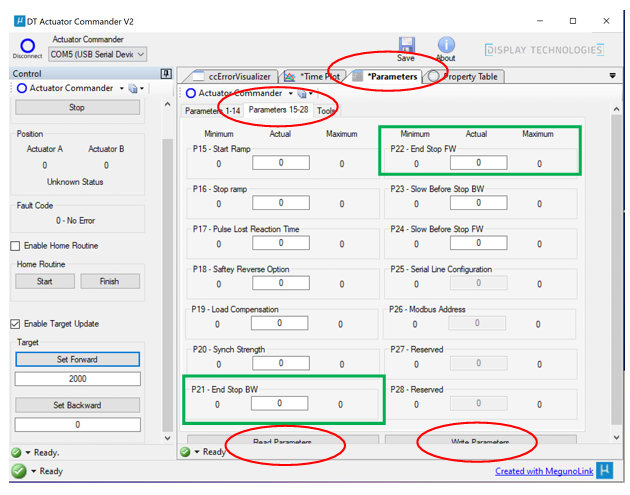Expand Actuator Commander dropdown in Control panel
630x495 pixels.
(123, 88)
